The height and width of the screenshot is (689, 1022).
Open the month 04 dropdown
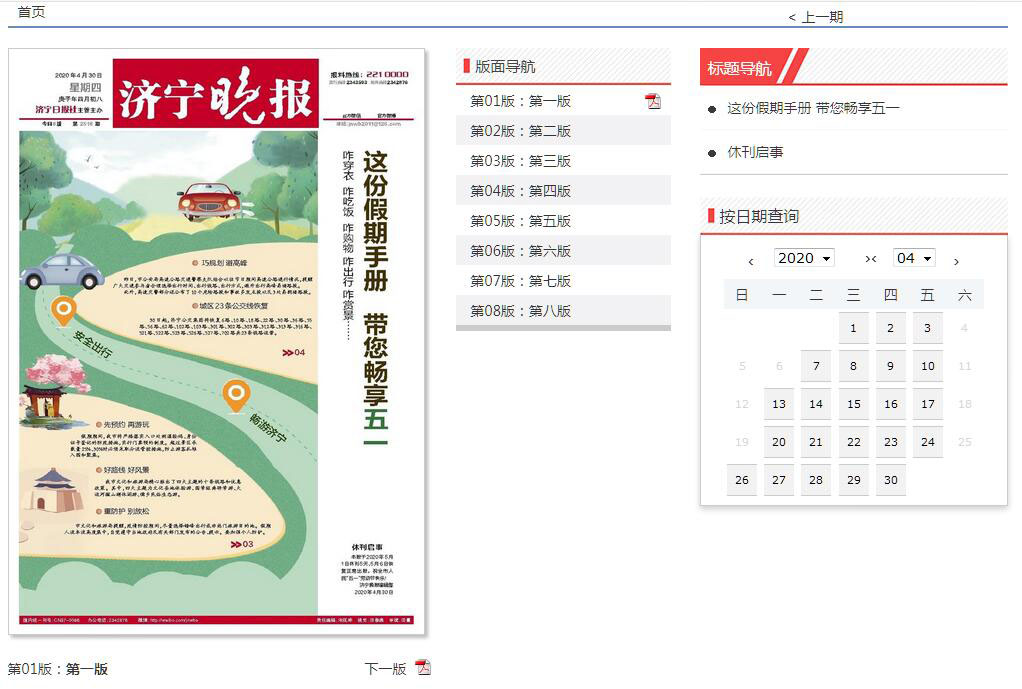[x=913, y=258]
